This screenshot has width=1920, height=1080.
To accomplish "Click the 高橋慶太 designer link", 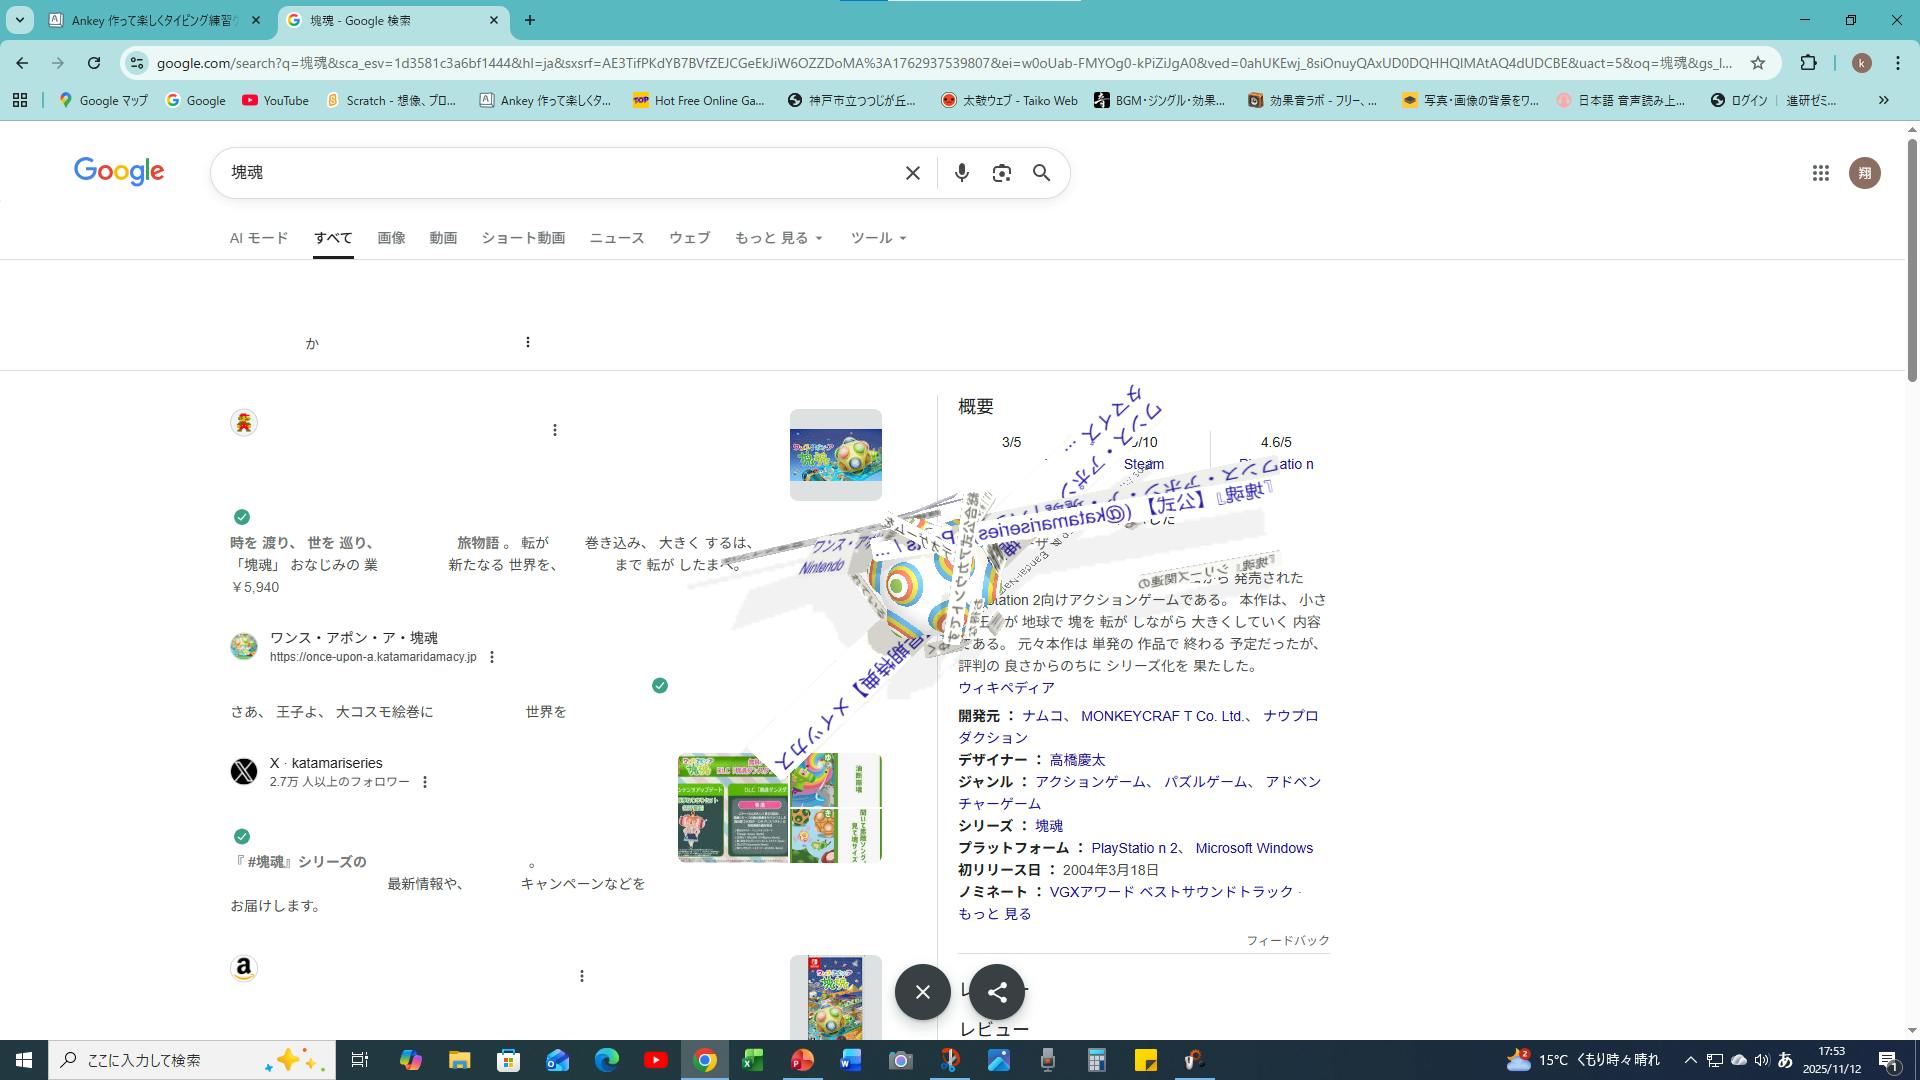I will tap(1077, 760).
